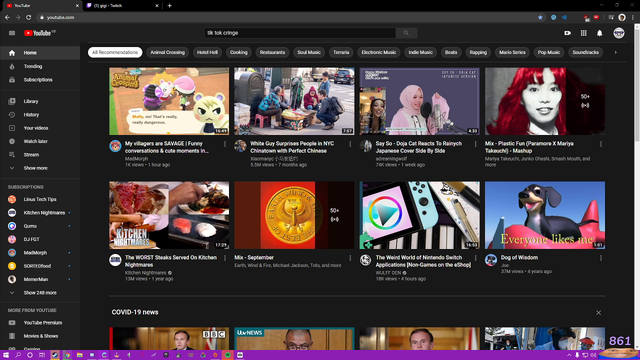The width and height of the screenshot is (640, 360).
Task: Open a new browser tab
Action: click(169, 6)
